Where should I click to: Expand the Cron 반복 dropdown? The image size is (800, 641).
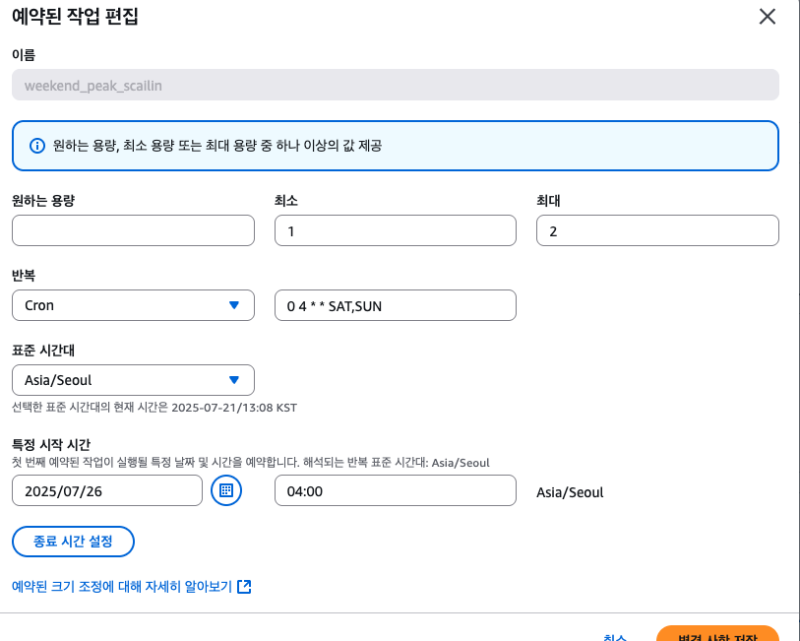point(133,305)
